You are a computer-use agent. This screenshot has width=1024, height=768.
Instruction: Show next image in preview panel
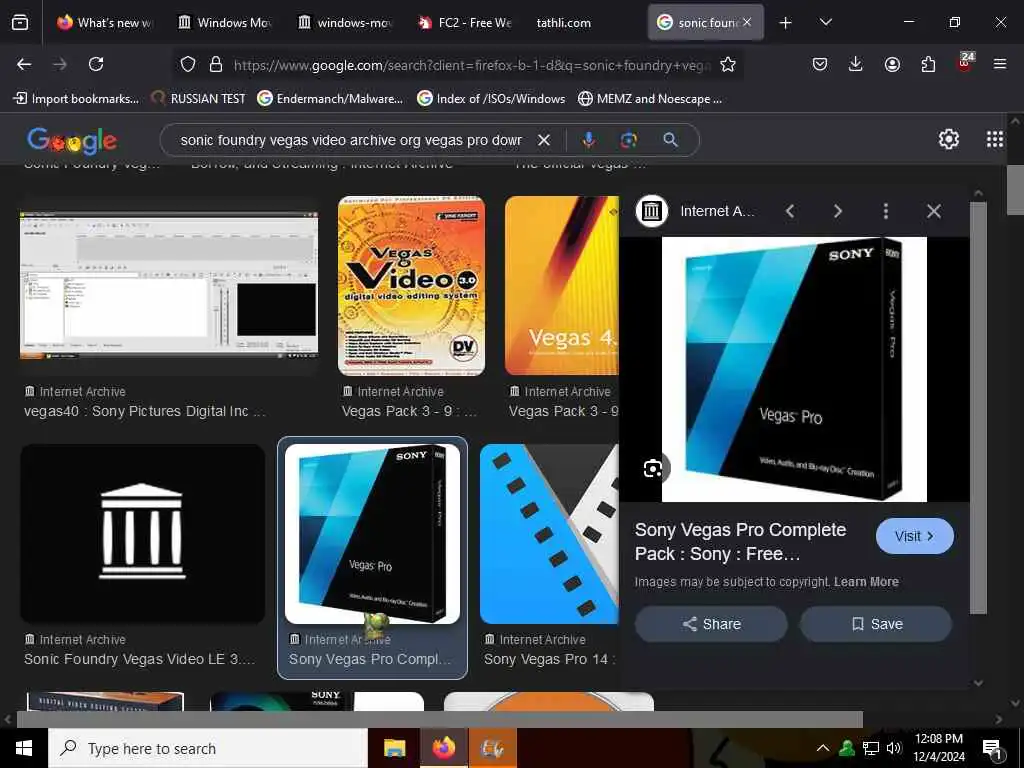[x=837, y=211]
